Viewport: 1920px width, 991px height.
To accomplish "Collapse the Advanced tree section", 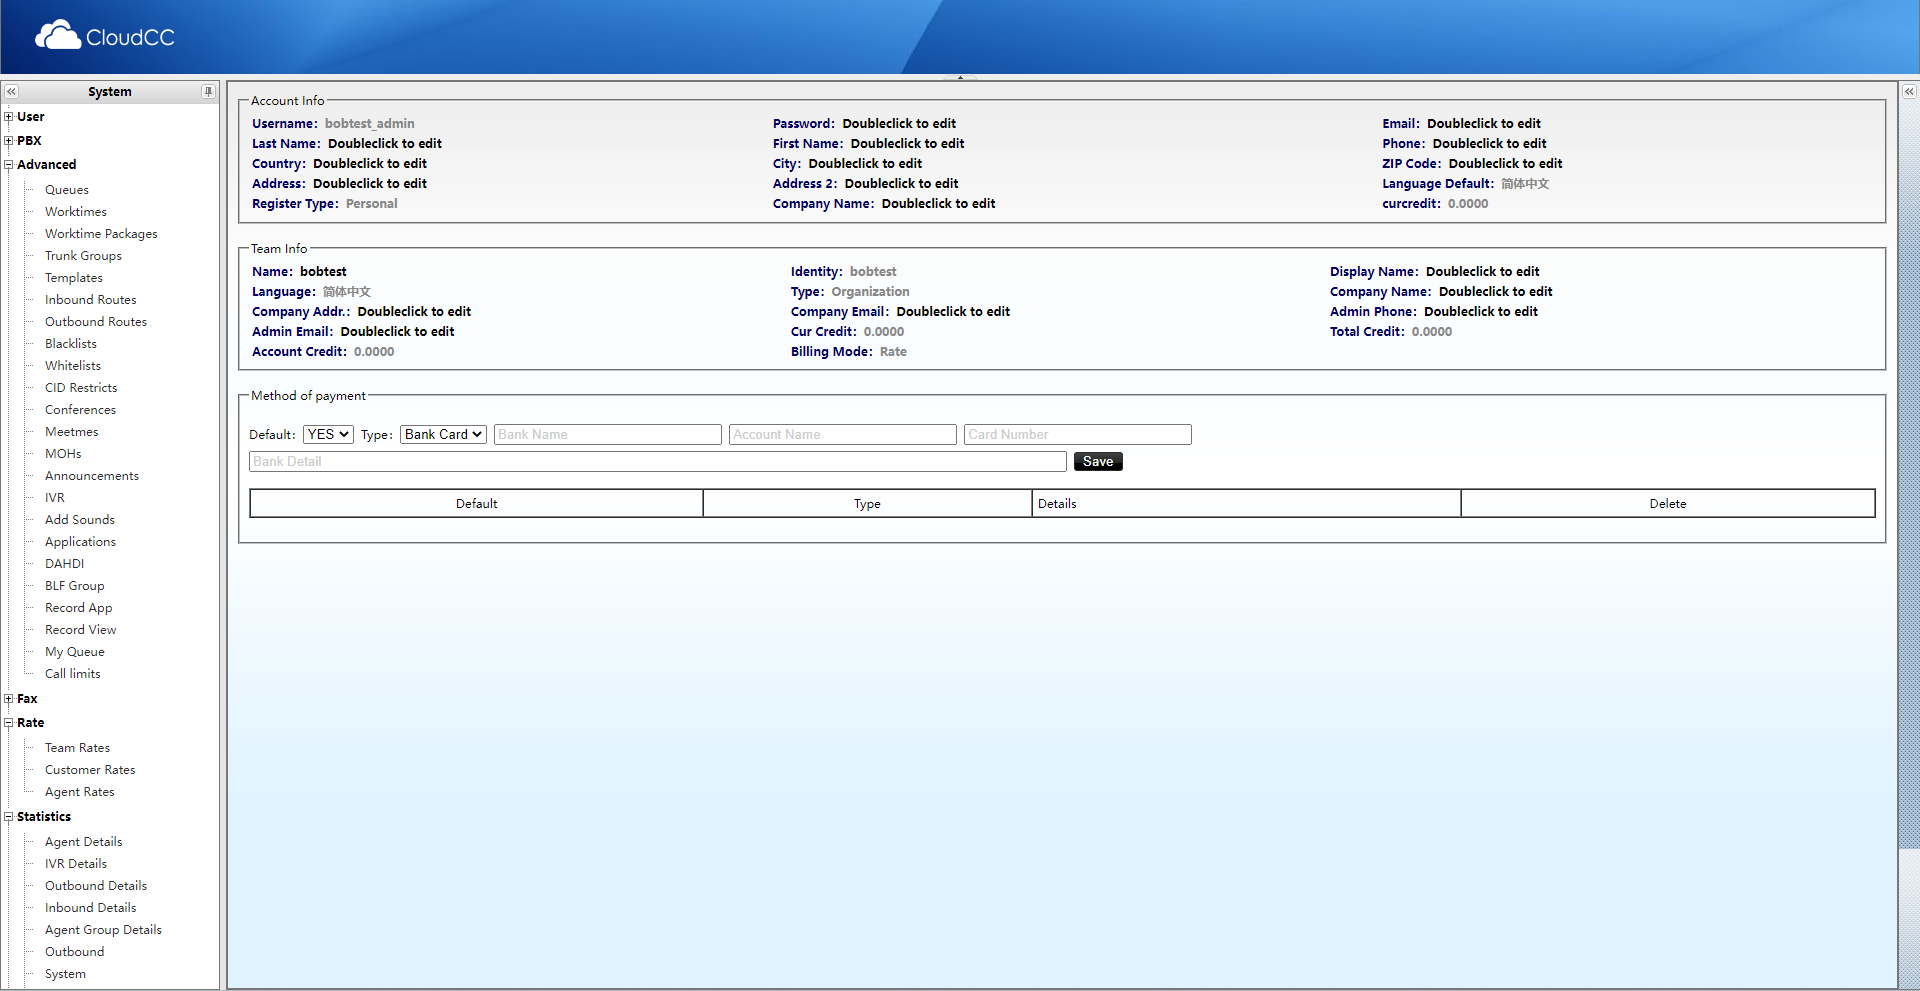I will pyautogui.click(x=8, y=164).
